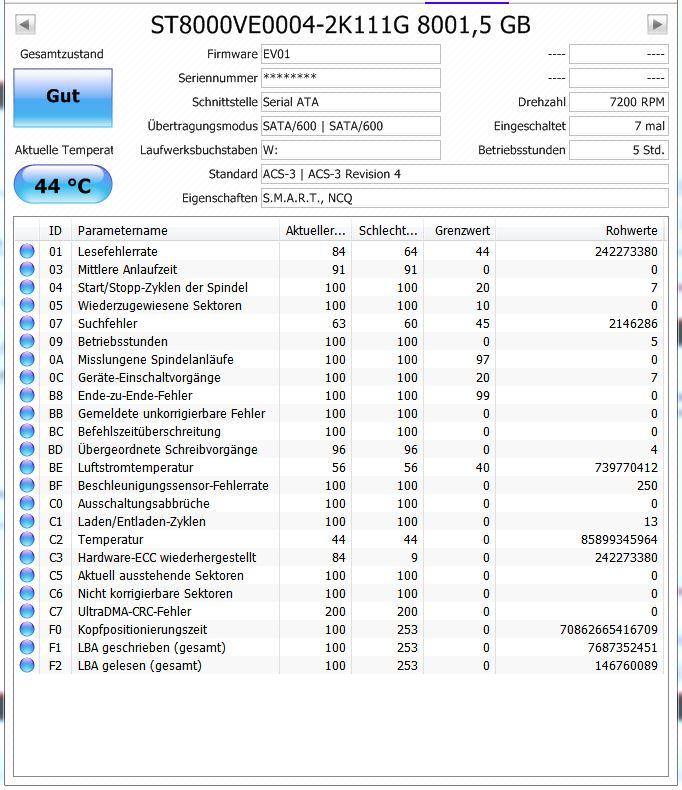Click the Schnittstelle field Serial ATA
This screenshot has height=790, width=682.
[351, 102]
